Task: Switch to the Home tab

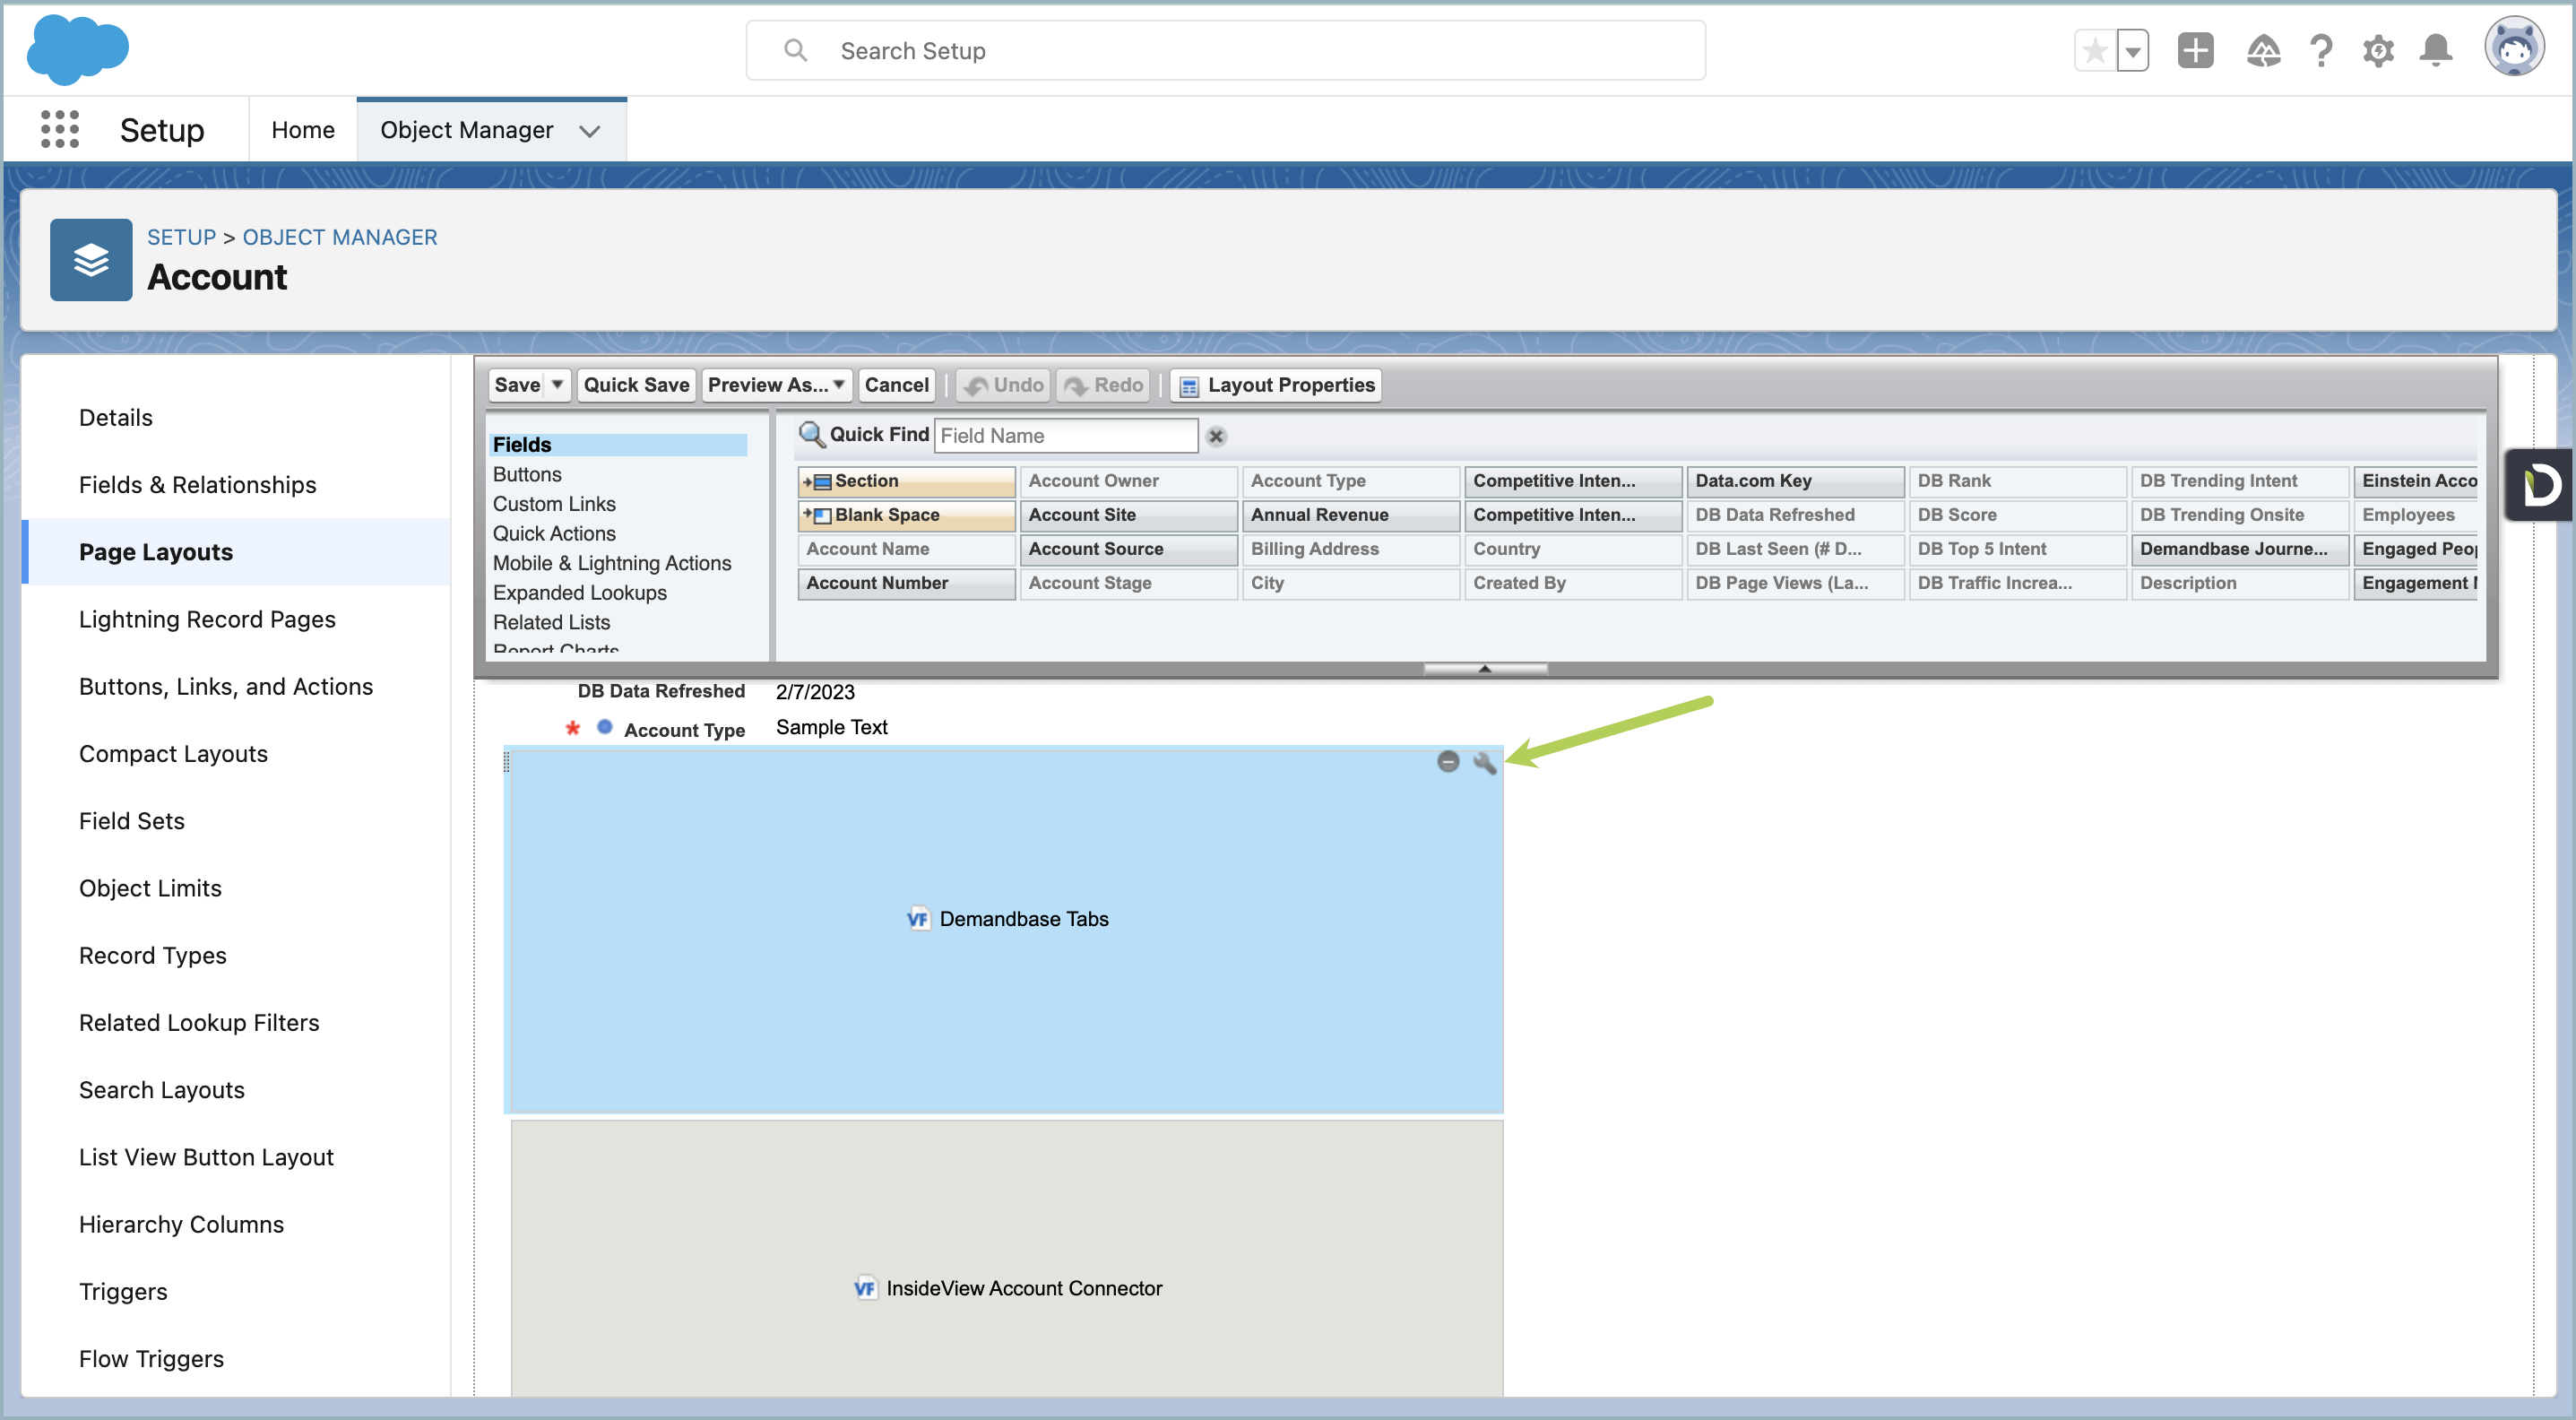Action: (x=303, y=130)
